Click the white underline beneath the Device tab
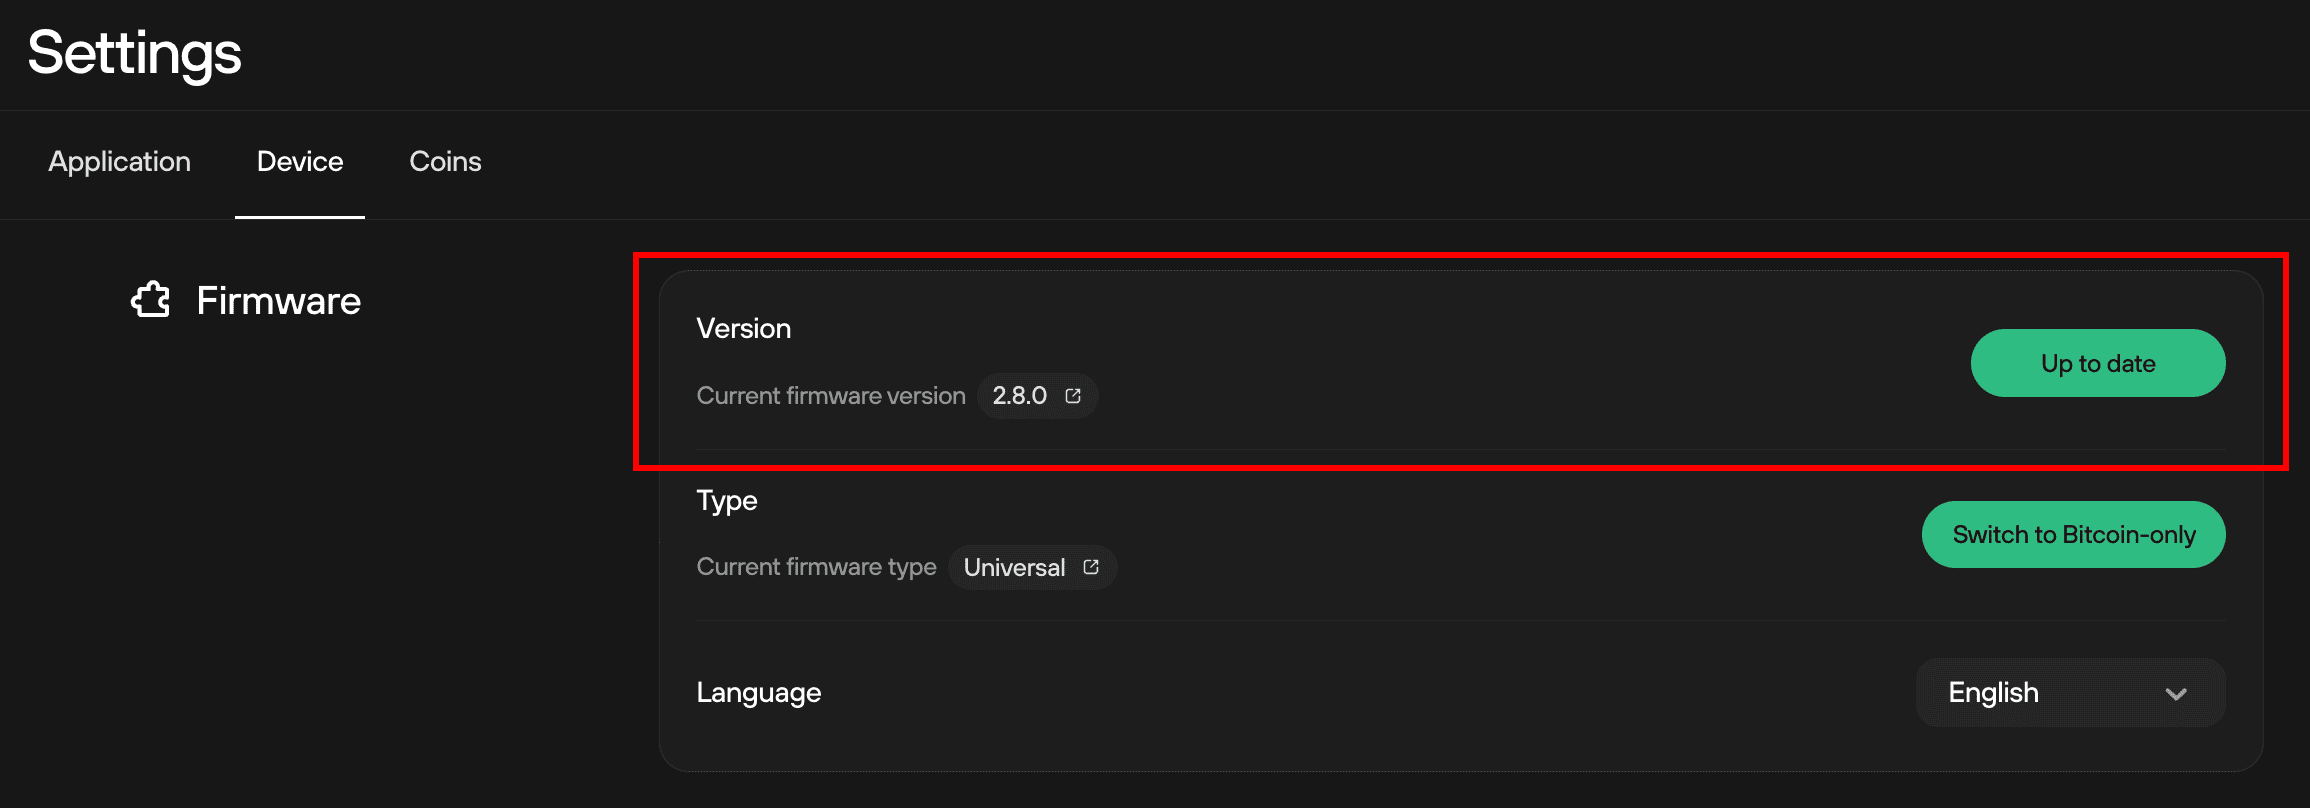 [300, 217]
